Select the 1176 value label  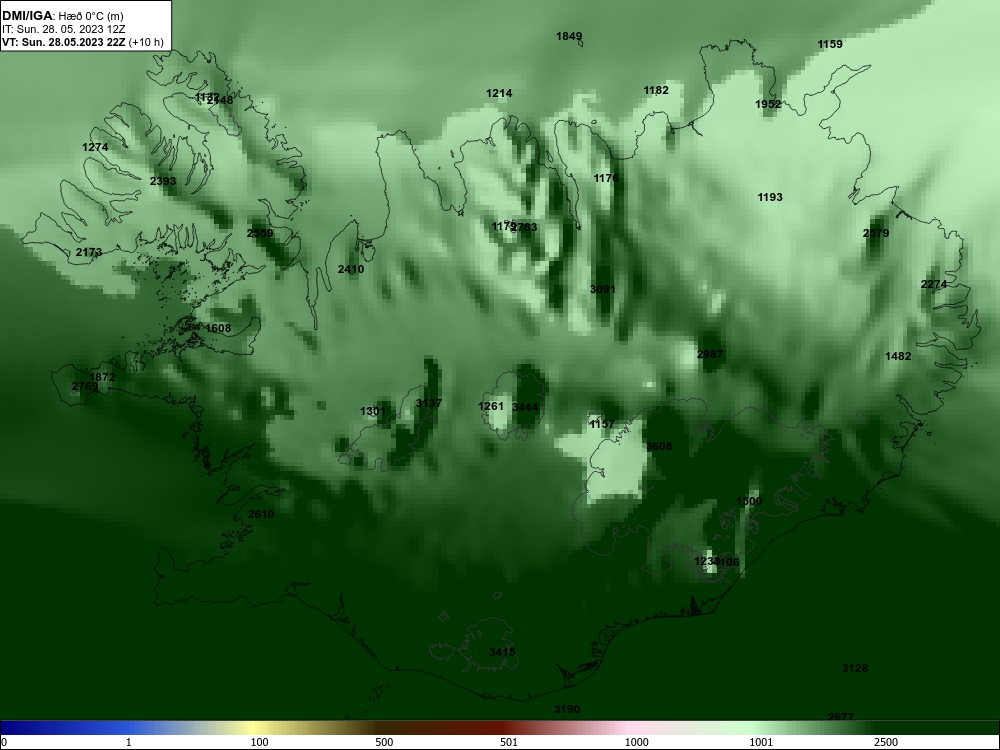pos(606,178)
